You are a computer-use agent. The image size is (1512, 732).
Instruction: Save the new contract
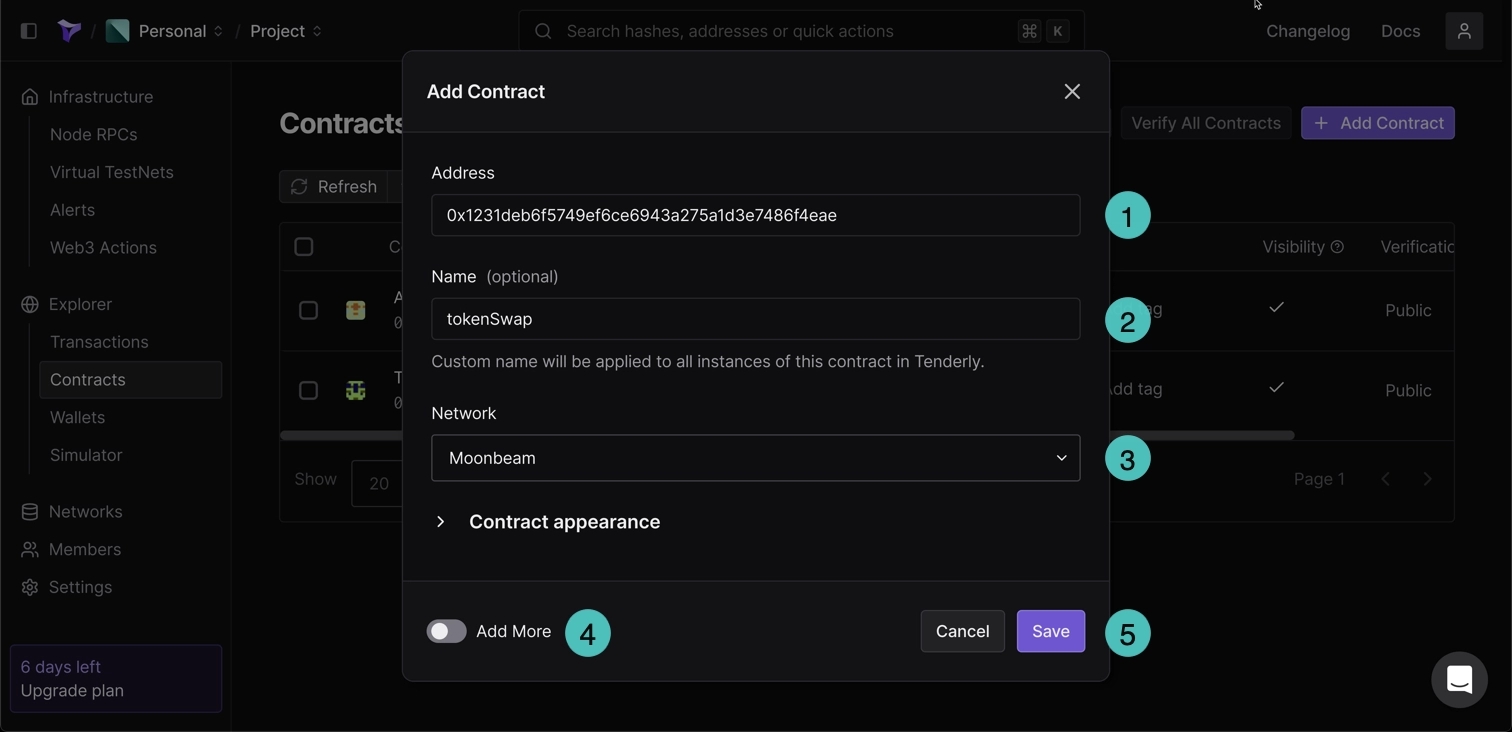click(1050, 631)
